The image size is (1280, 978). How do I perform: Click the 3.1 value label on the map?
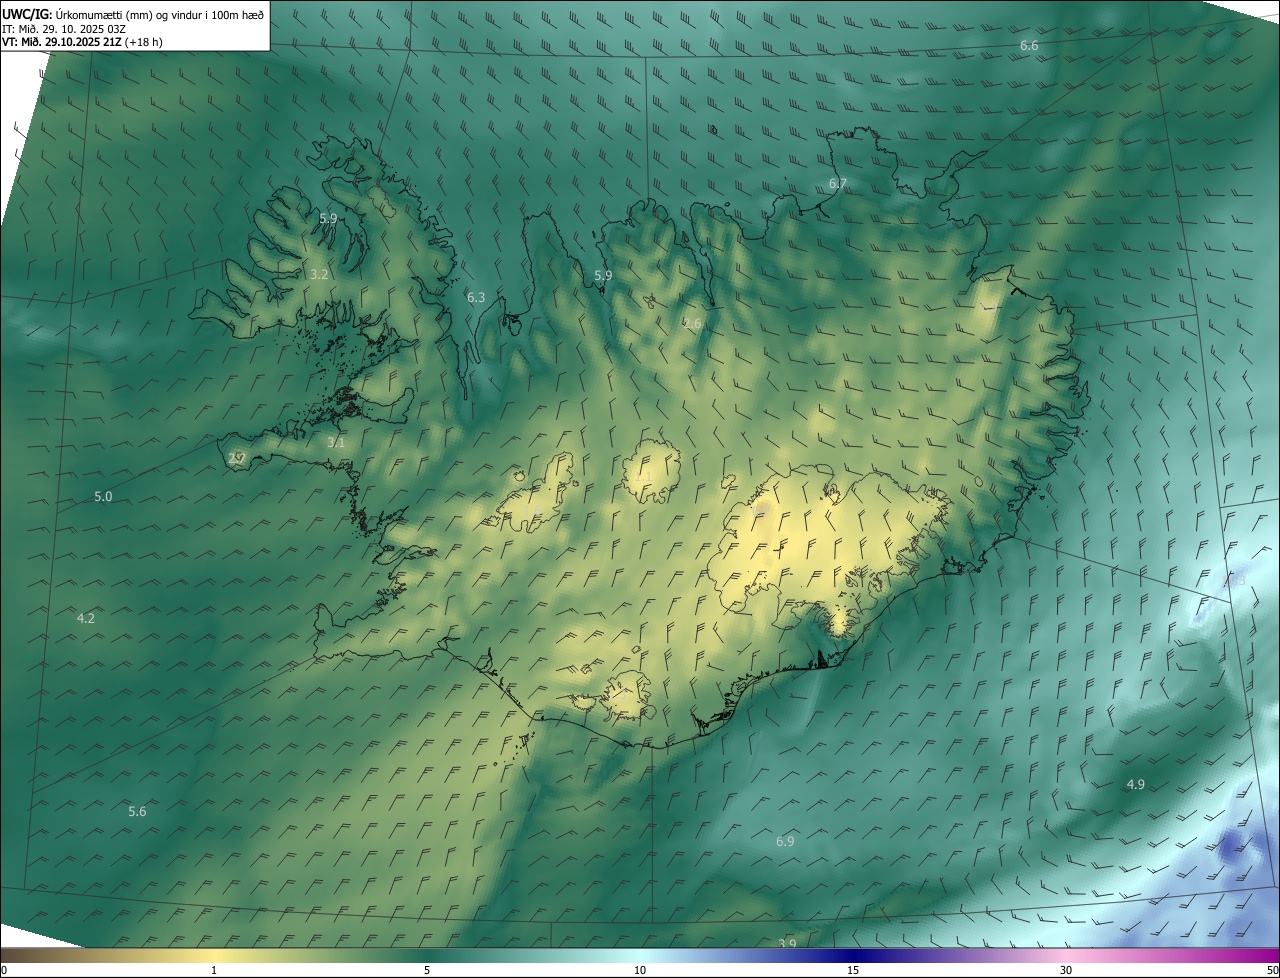336,442
